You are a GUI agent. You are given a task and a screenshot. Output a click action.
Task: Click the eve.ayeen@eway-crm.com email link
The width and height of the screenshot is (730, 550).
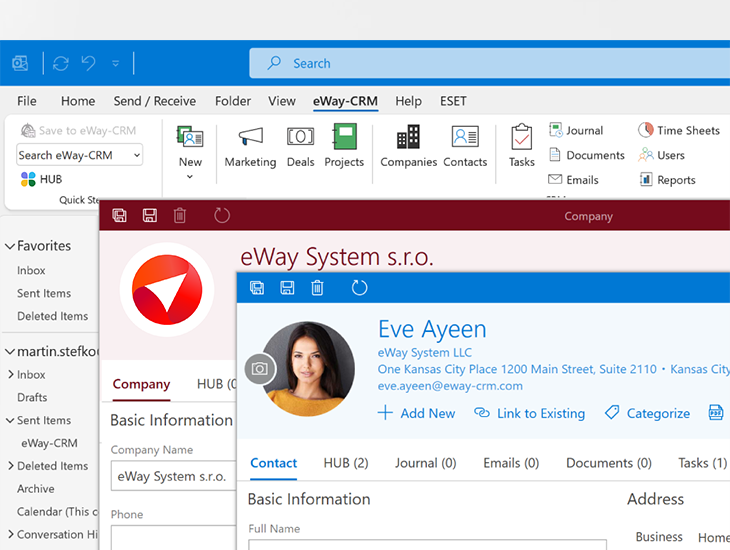click(450, 386)
